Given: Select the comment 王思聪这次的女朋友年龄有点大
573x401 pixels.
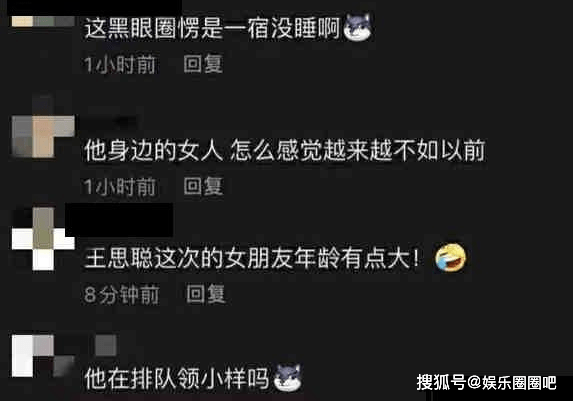Looking at the screenshot, I should tap(252, 258).
